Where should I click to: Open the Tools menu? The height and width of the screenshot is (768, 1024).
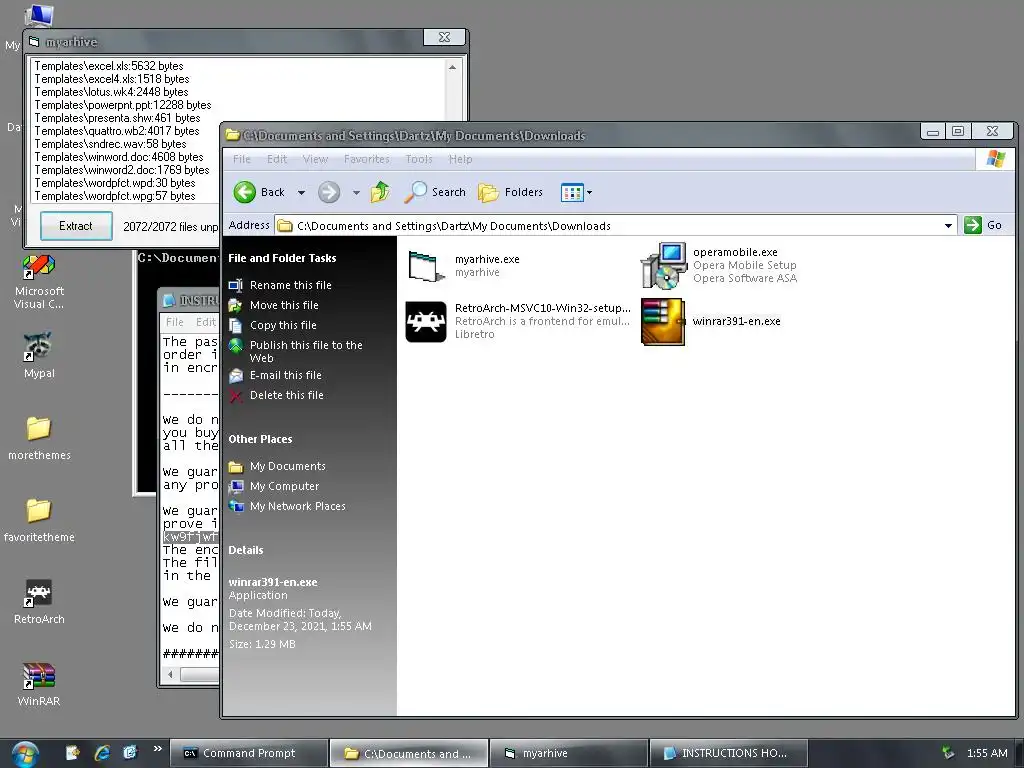coord(419,159)
